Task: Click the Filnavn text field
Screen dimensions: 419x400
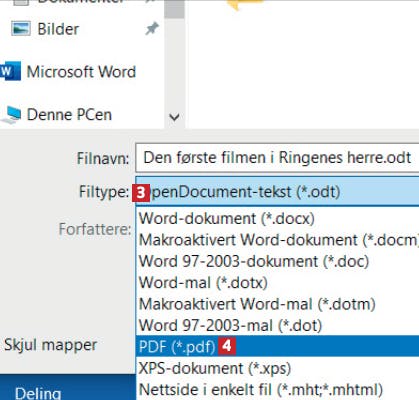Action: [277, 158]
